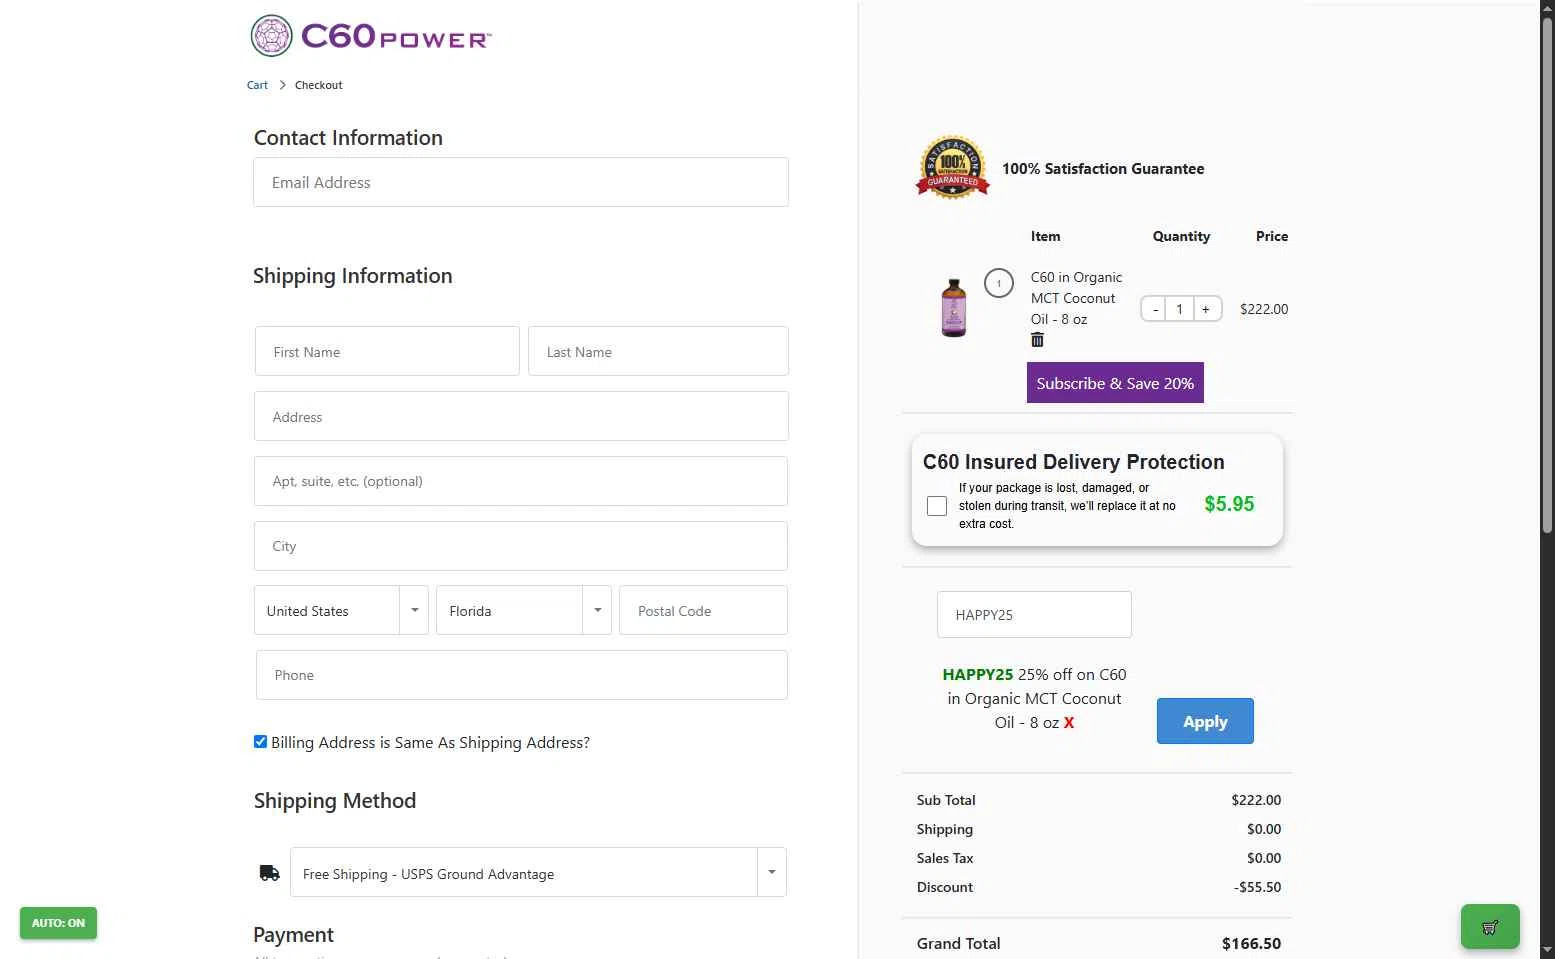The image size is (1555, 959).
Task: Open the Florida state dropdown
Action: [524, 610]
